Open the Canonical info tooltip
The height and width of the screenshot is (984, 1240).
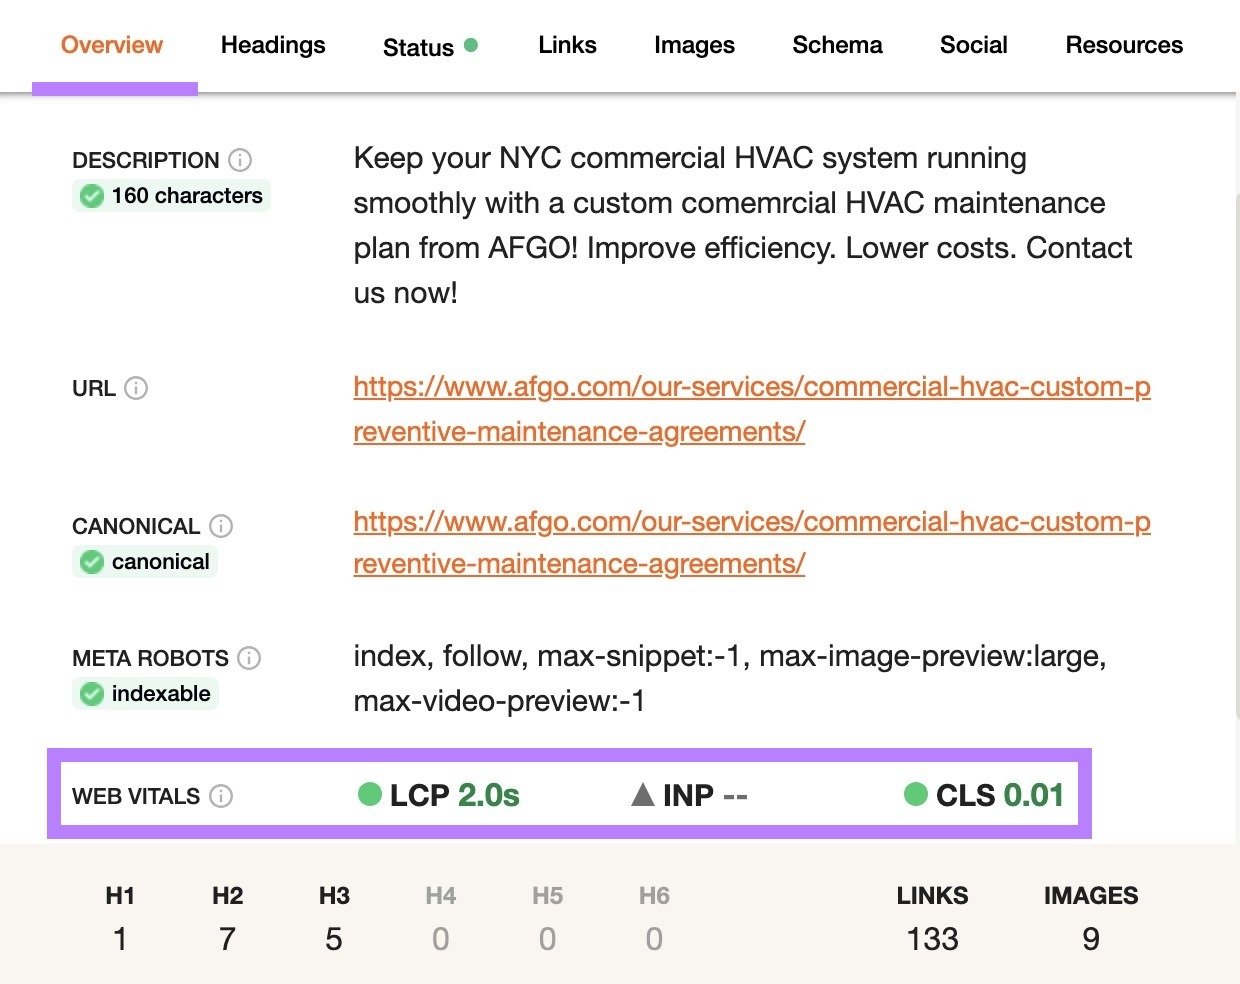point(221,526)
